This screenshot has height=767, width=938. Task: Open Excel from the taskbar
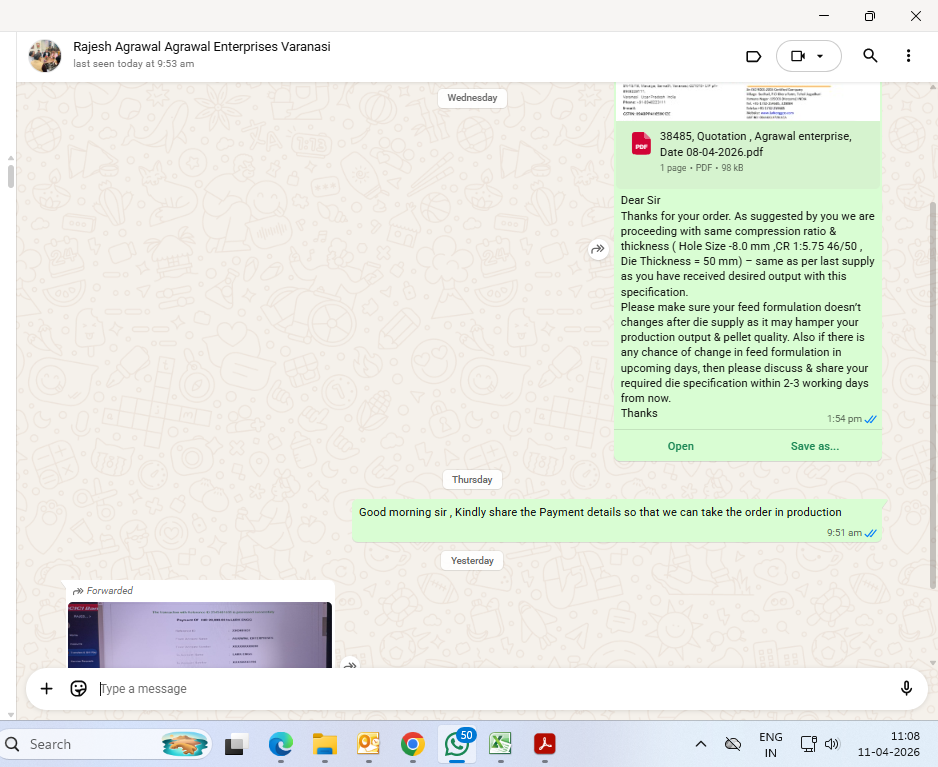(501, 744)
